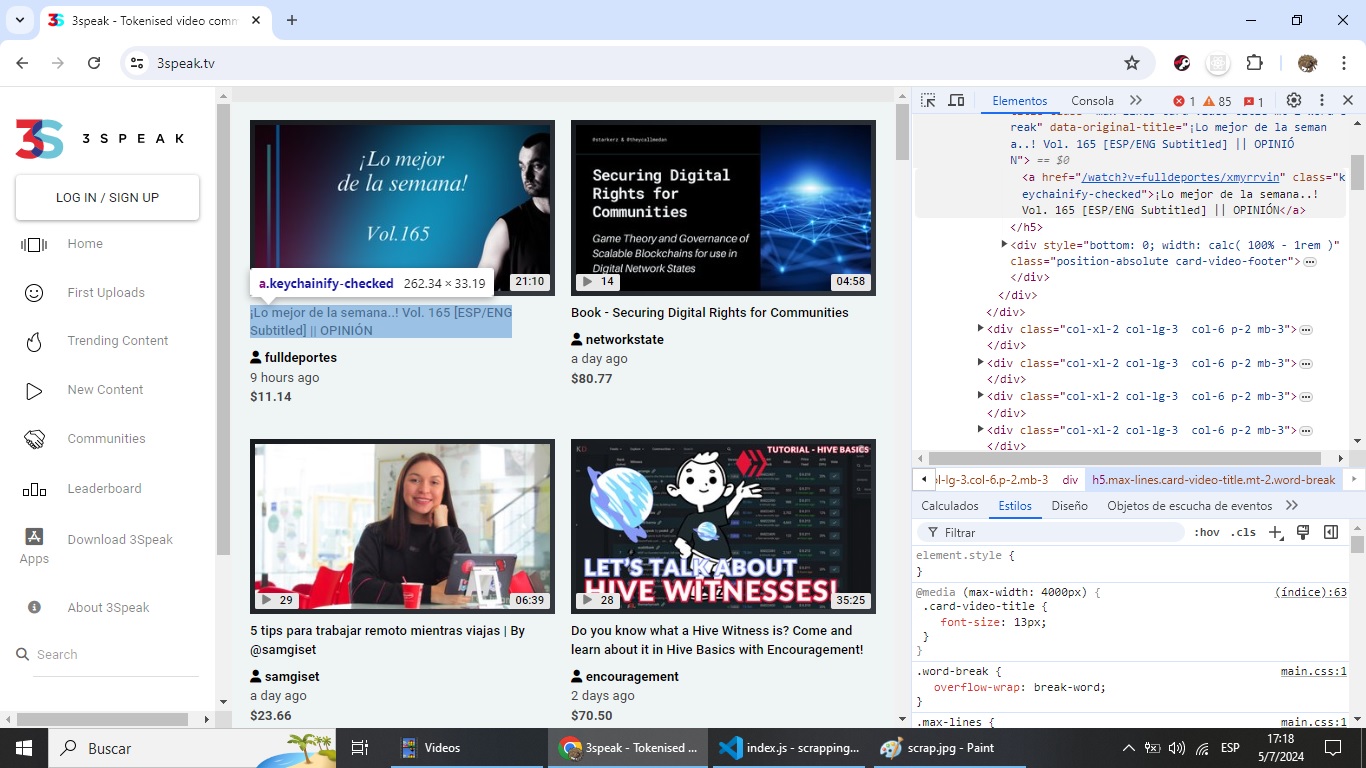Open the Home icon in 3Speak sidebar
Screen dimensions: 1366x768
point(34,244)
